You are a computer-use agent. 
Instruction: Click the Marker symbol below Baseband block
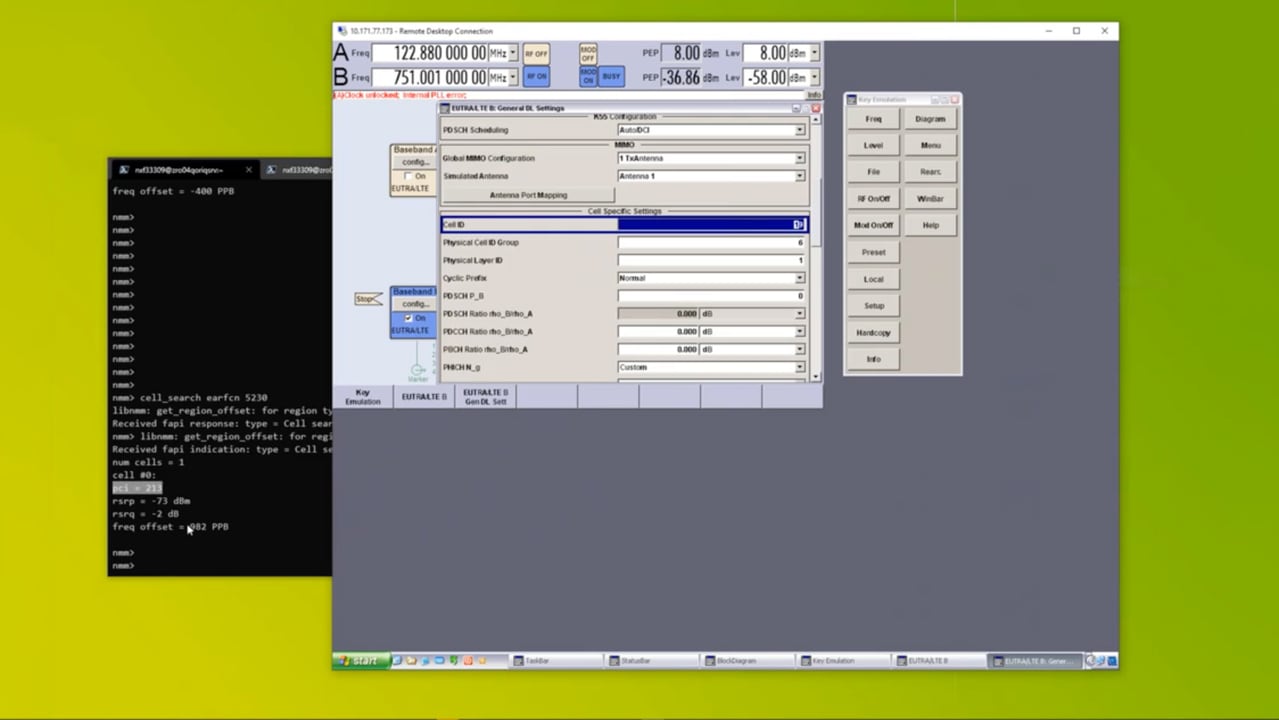(418, 372)
